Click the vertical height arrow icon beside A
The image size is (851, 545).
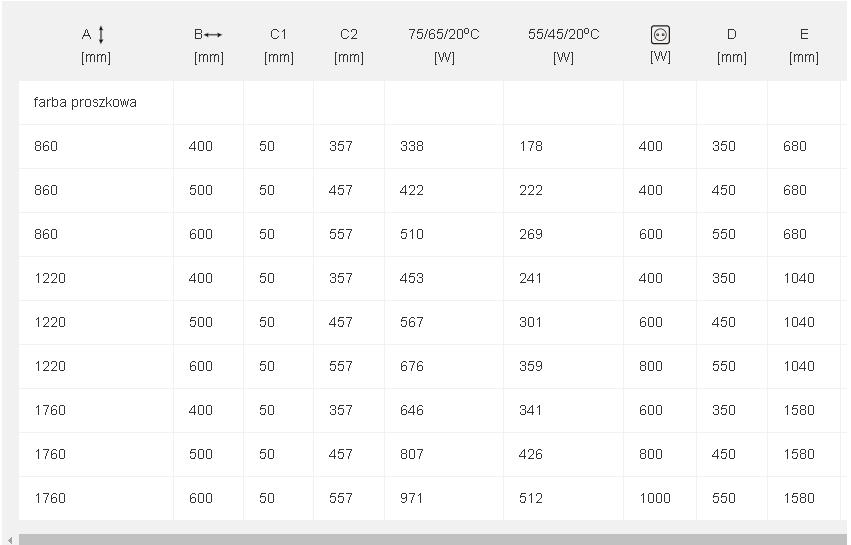tap(101, 35)
